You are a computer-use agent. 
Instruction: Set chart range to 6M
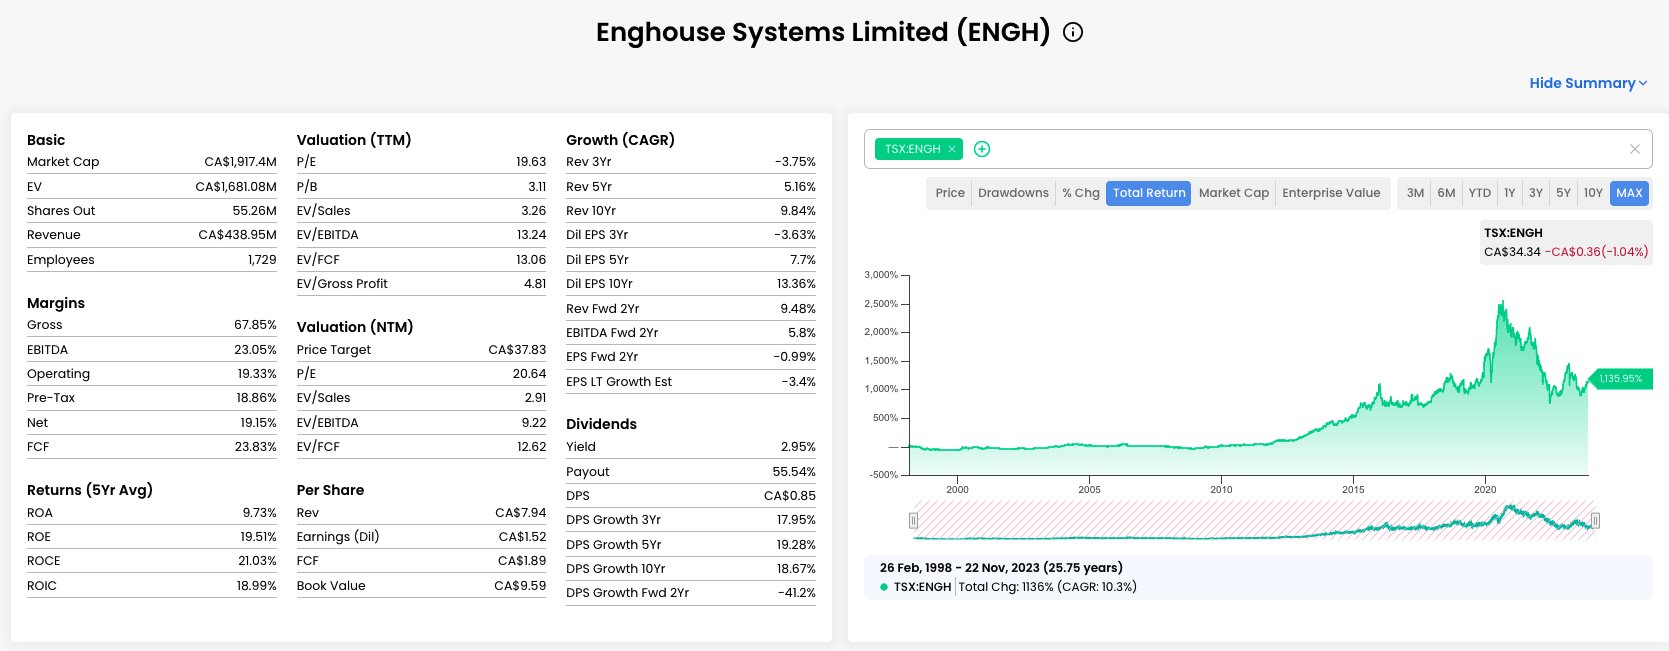click(x=1446, y=193)
